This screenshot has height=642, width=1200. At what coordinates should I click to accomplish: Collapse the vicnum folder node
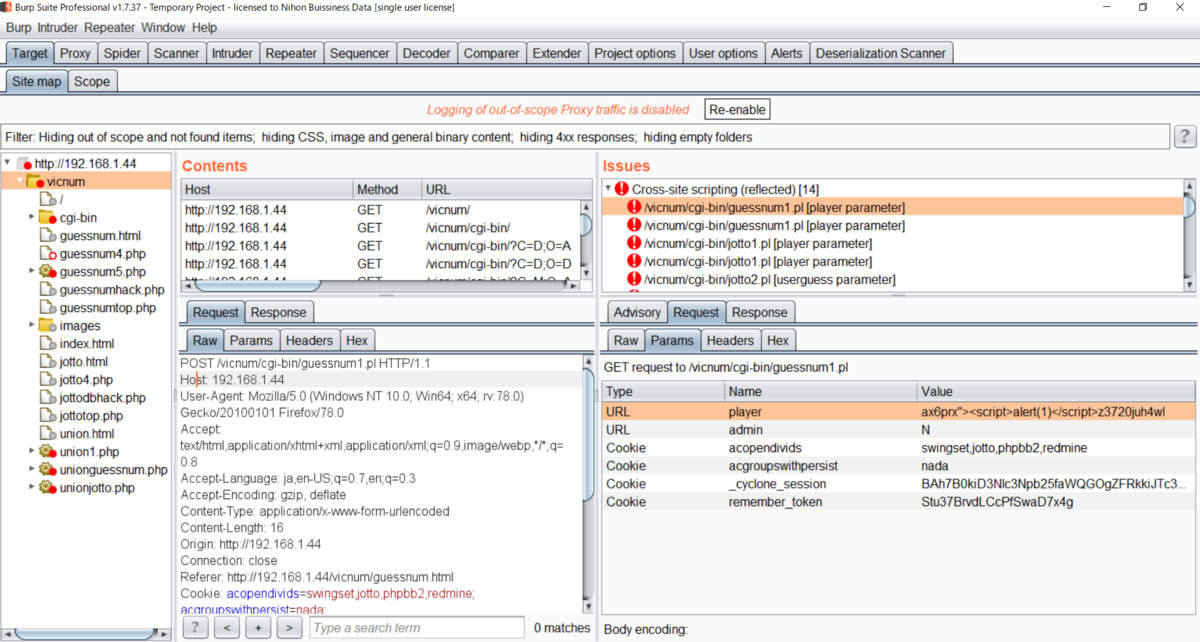(19, 182)
